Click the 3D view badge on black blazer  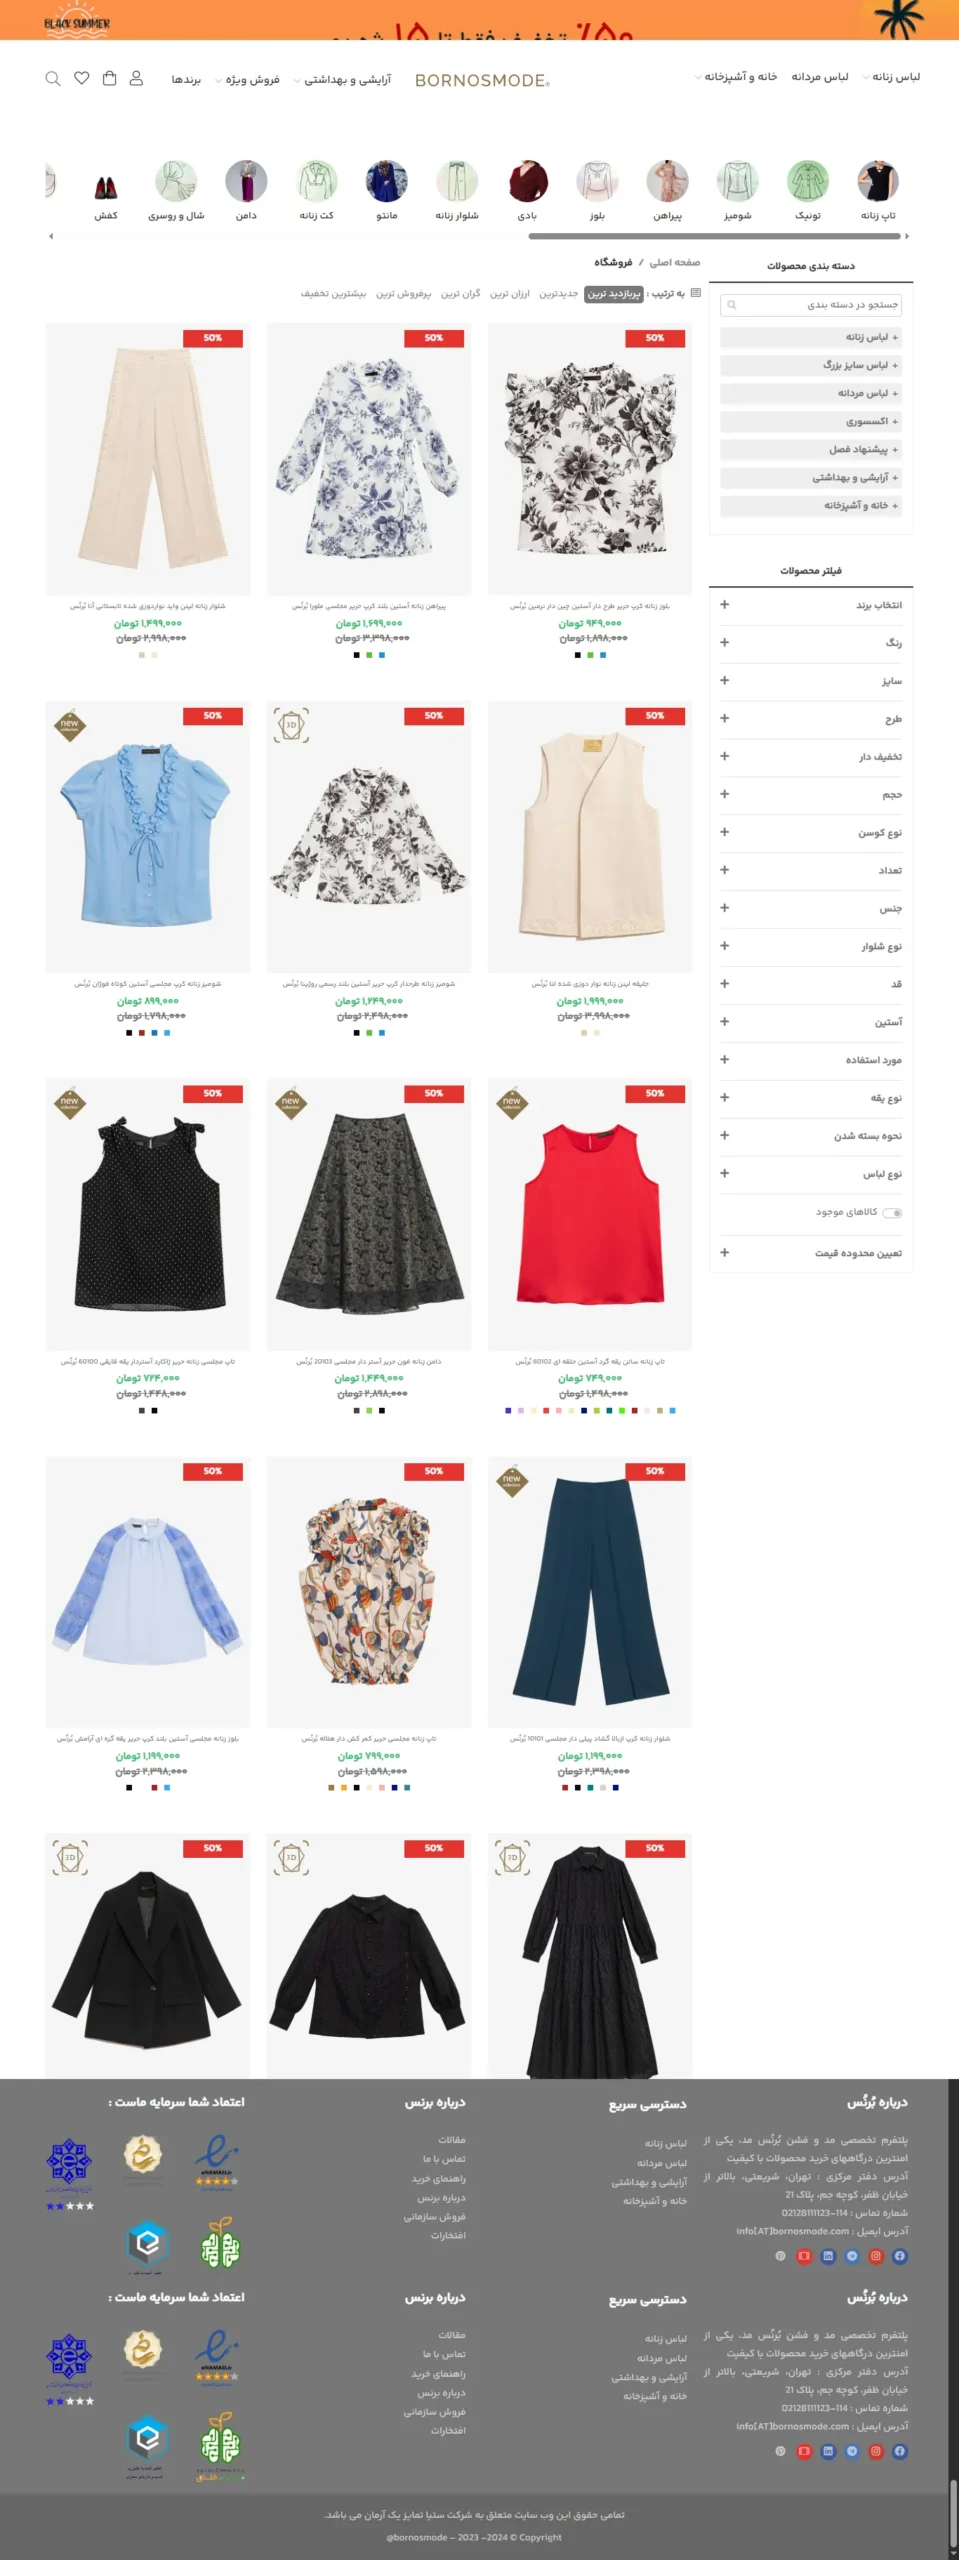70,1858
